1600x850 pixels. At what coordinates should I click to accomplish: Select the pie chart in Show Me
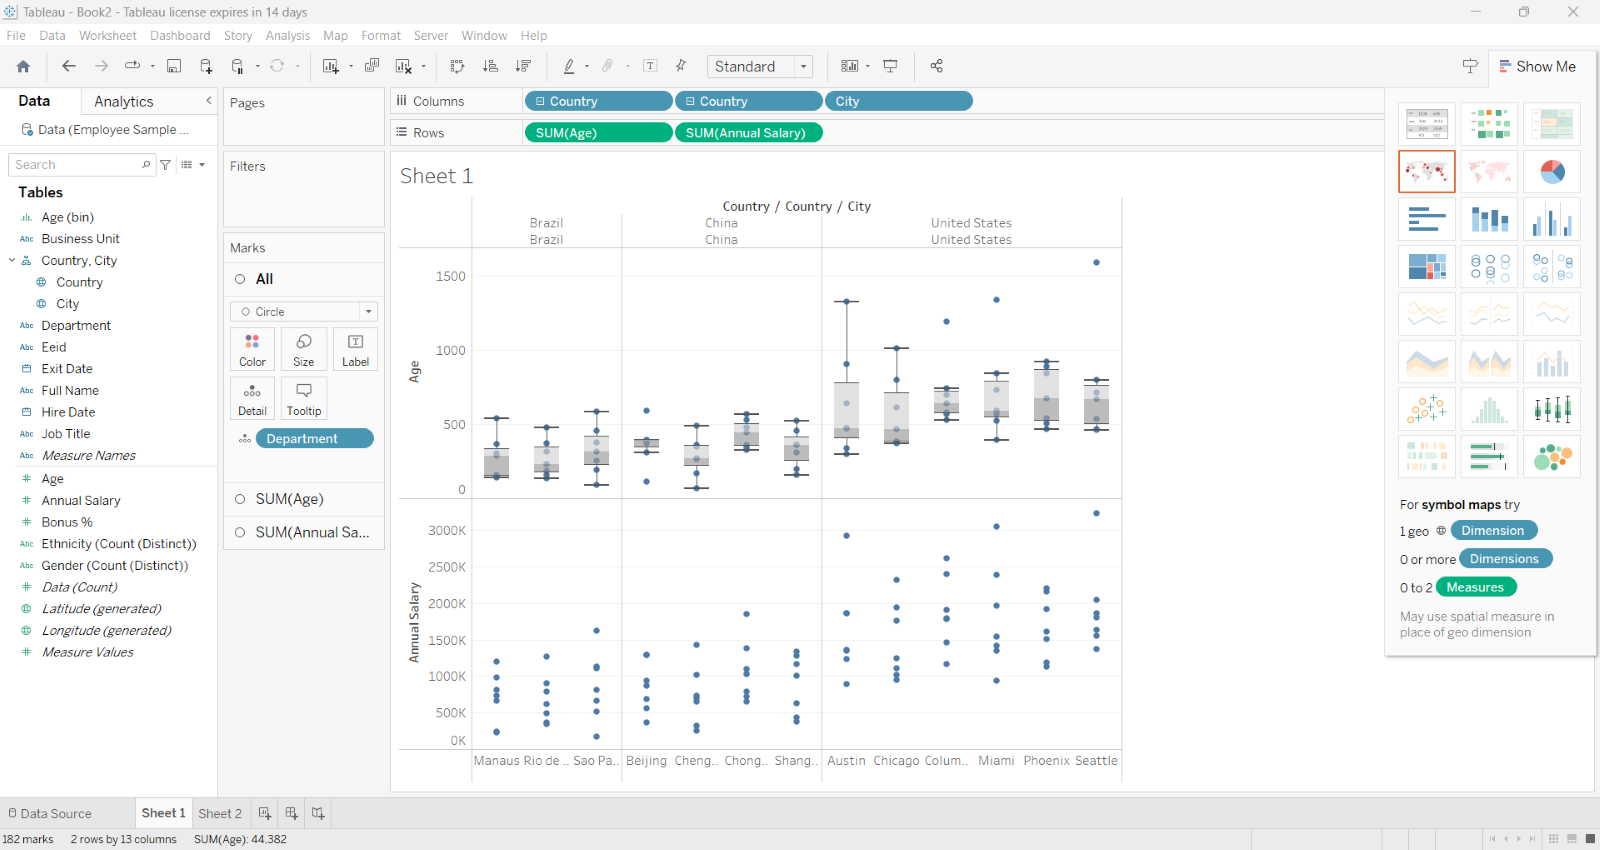point(1552,172)
